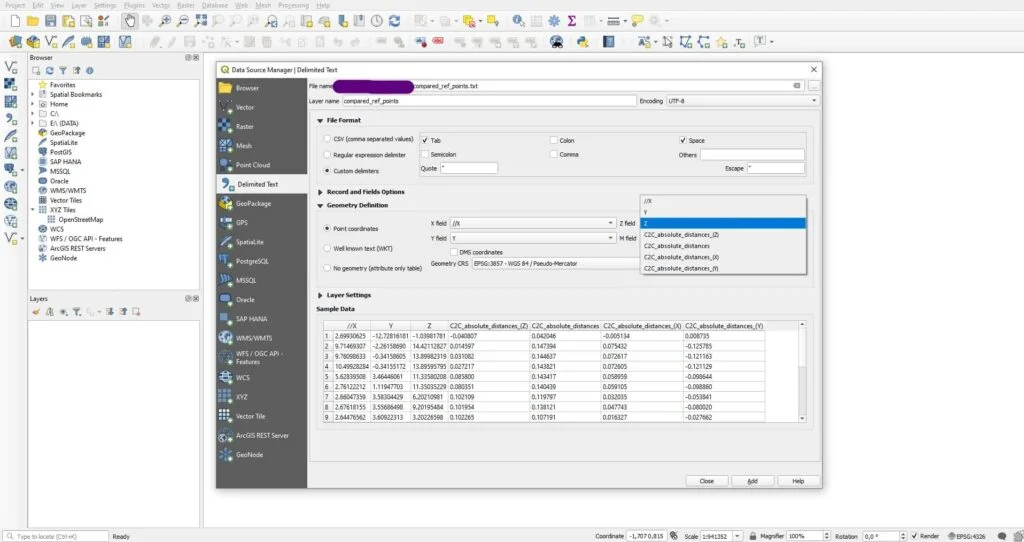Choose C2C_absolute_distances_(Z) from Z field list
Viewport: 1024px width, 542px height.
tap(723, 234)
